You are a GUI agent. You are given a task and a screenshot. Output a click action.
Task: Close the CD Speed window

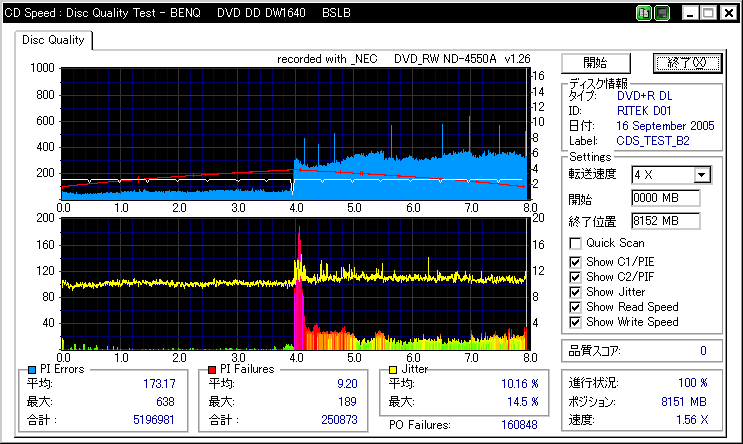coord(728,13)
